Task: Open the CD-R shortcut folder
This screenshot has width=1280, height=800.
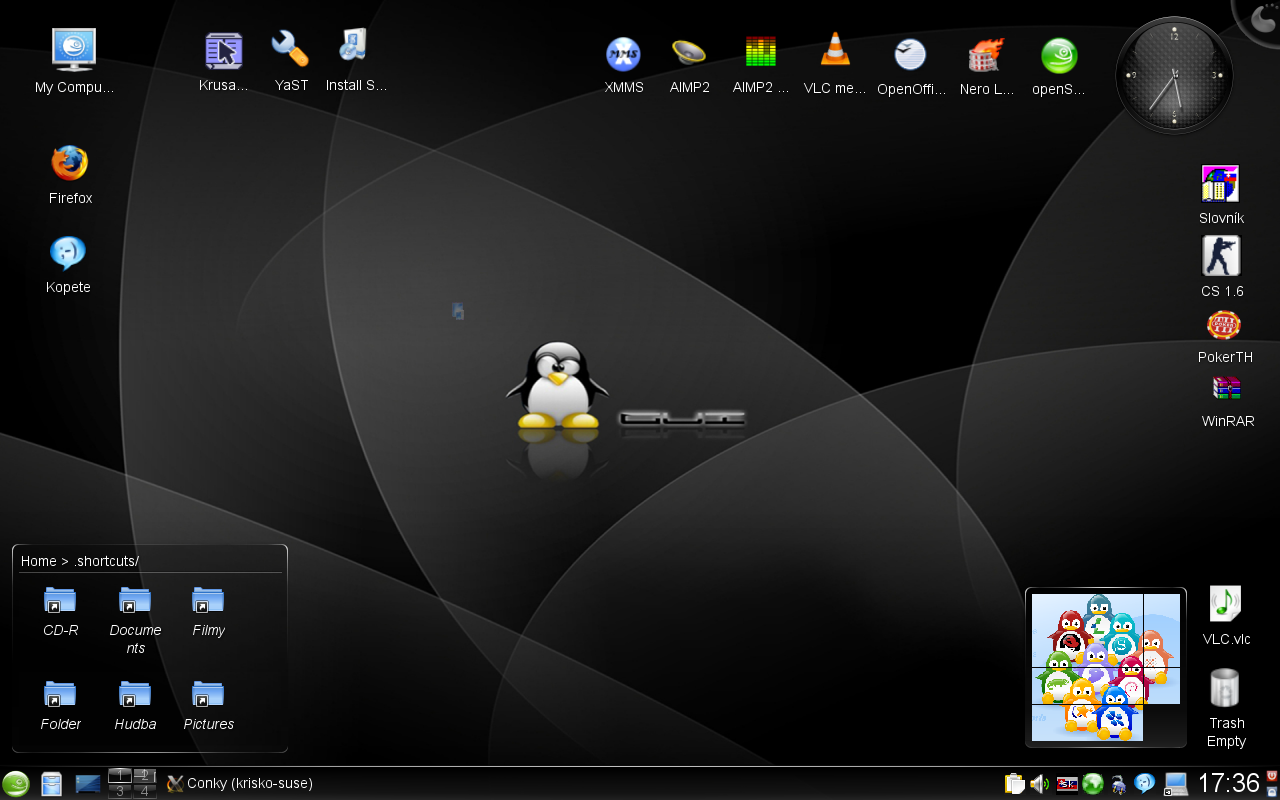Action: click(60, 612)
